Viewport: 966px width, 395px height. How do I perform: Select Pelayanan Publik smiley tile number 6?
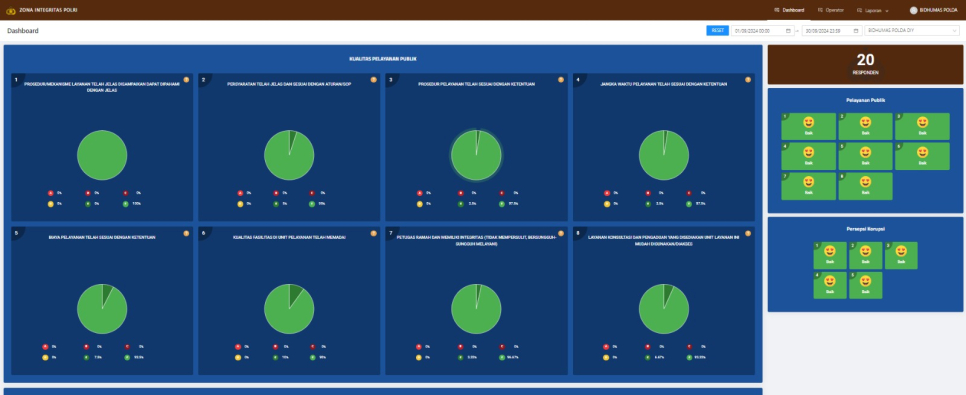click(922, 157)
